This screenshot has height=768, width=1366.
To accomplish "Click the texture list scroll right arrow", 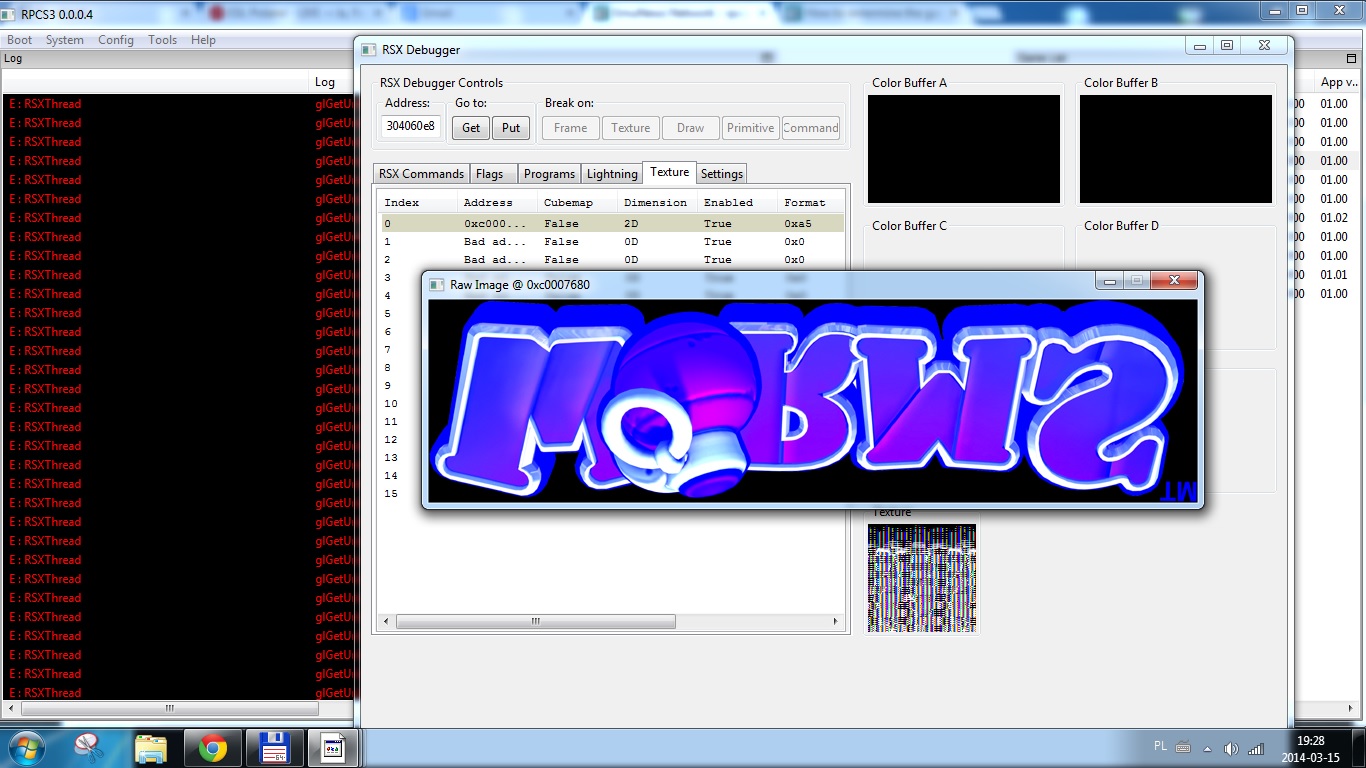I will (836, 621).
